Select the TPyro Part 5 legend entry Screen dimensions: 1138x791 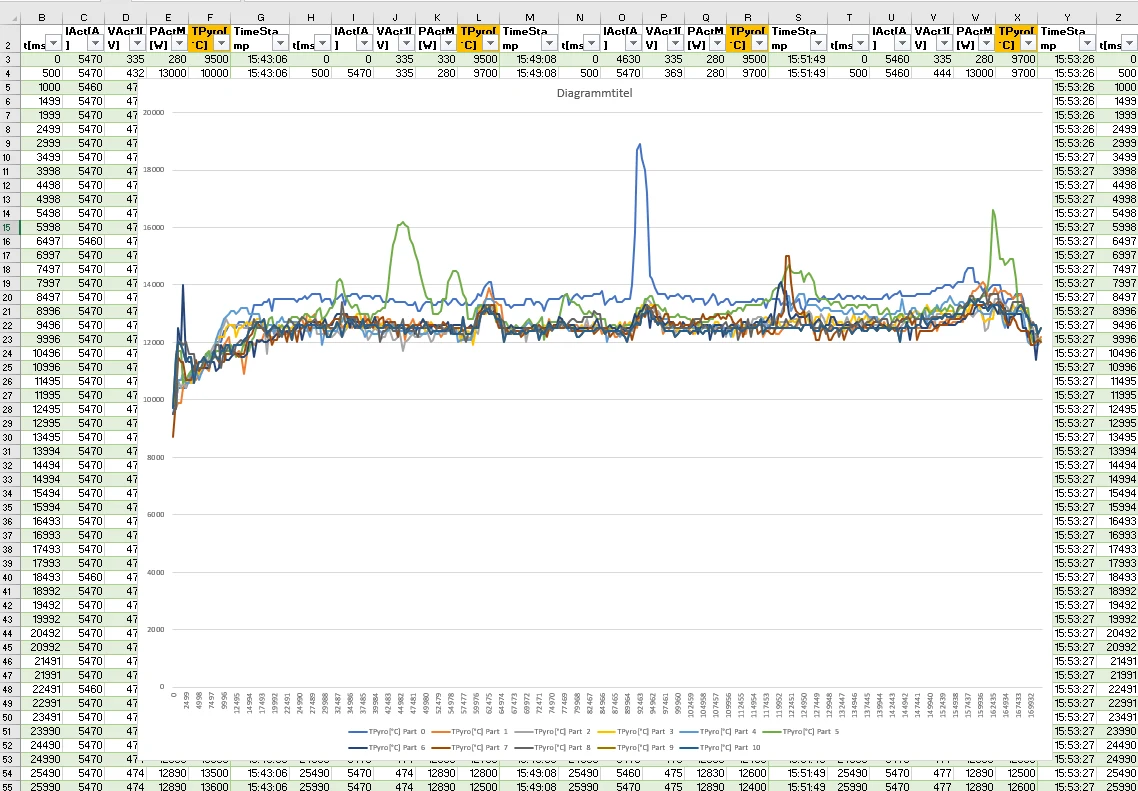pos(808,733)
